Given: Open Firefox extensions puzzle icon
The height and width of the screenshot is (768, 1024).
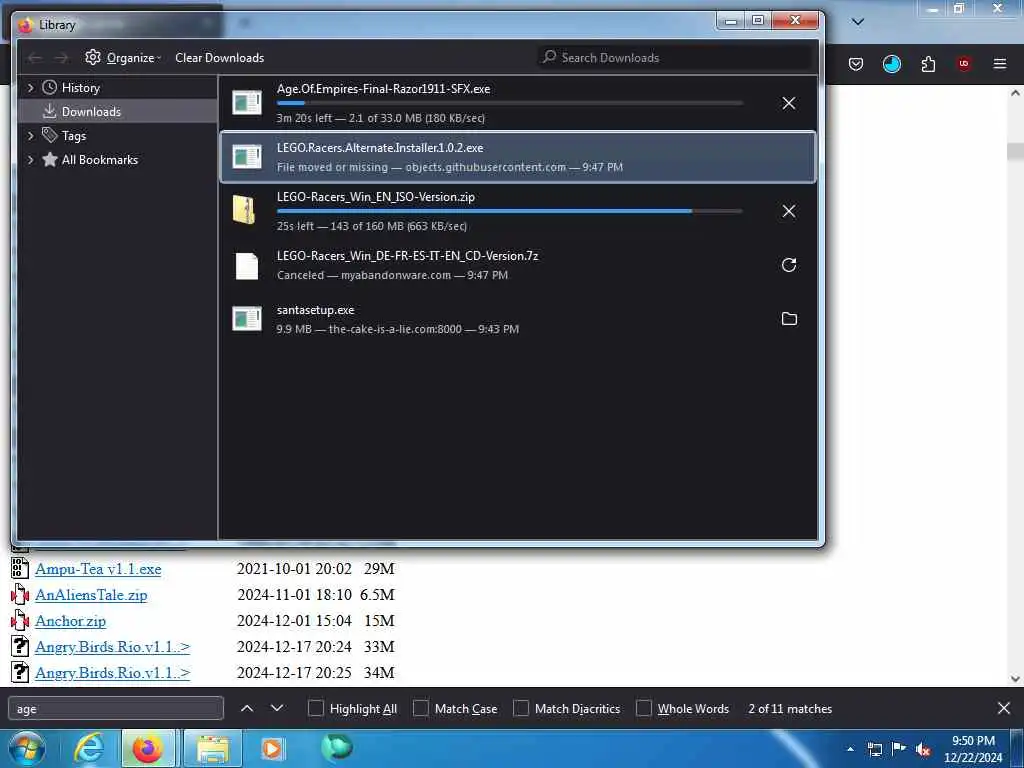Looking at the screenshot, I should [928, 64].
